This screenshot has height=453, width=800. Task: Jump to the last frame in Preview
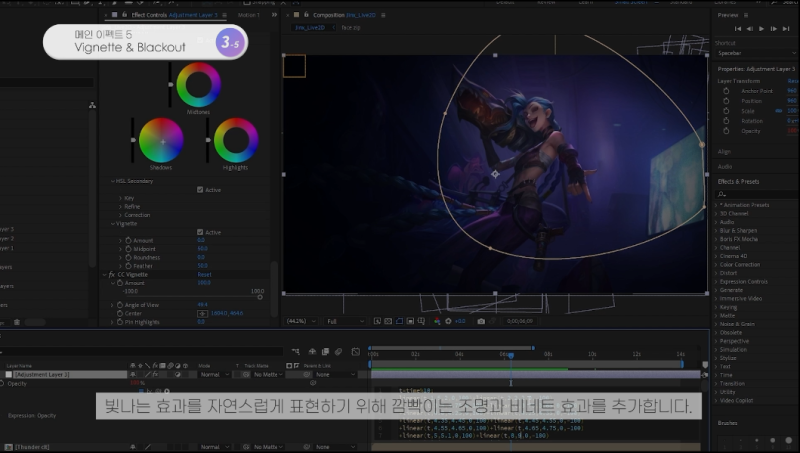[x=788, y=29]
